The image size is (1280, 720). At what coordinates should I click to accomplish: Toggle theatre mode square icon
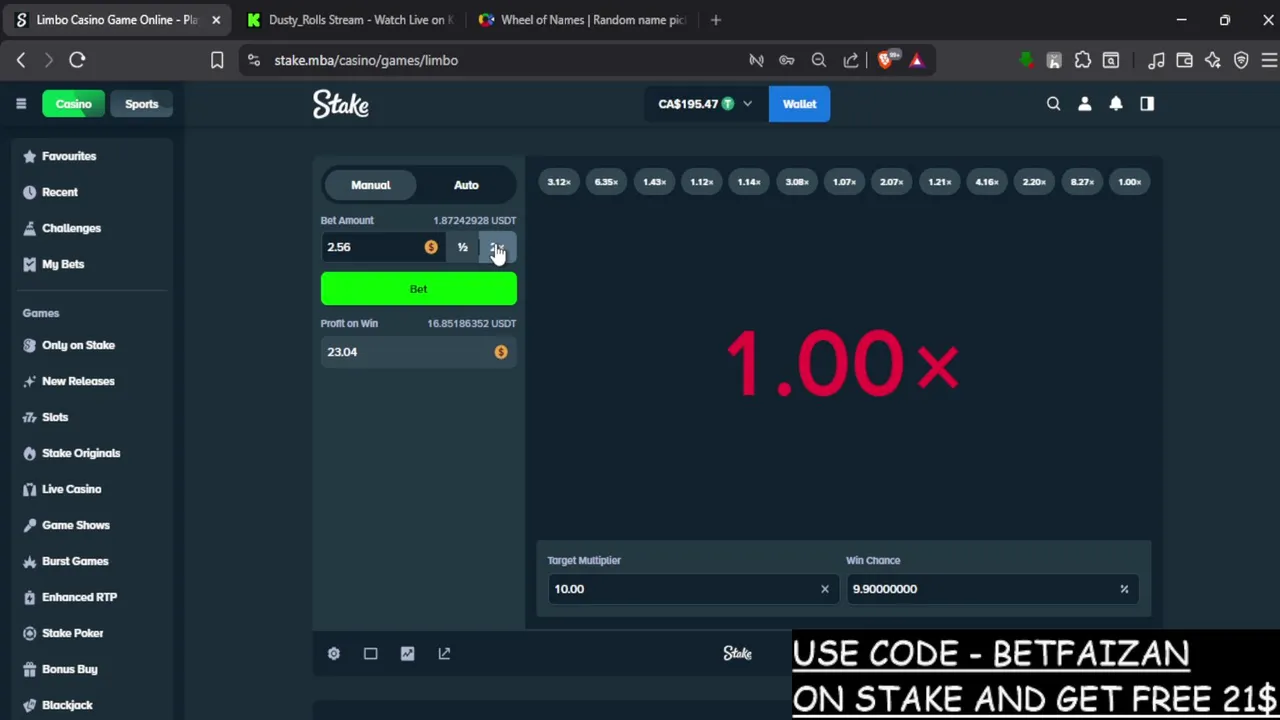[x=371, y=653]
